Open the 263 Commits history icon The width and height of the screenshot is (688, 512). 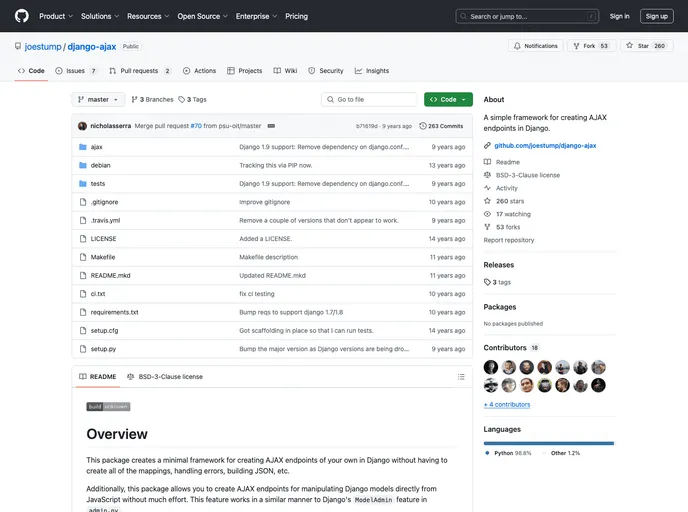(x=423, y=126)
